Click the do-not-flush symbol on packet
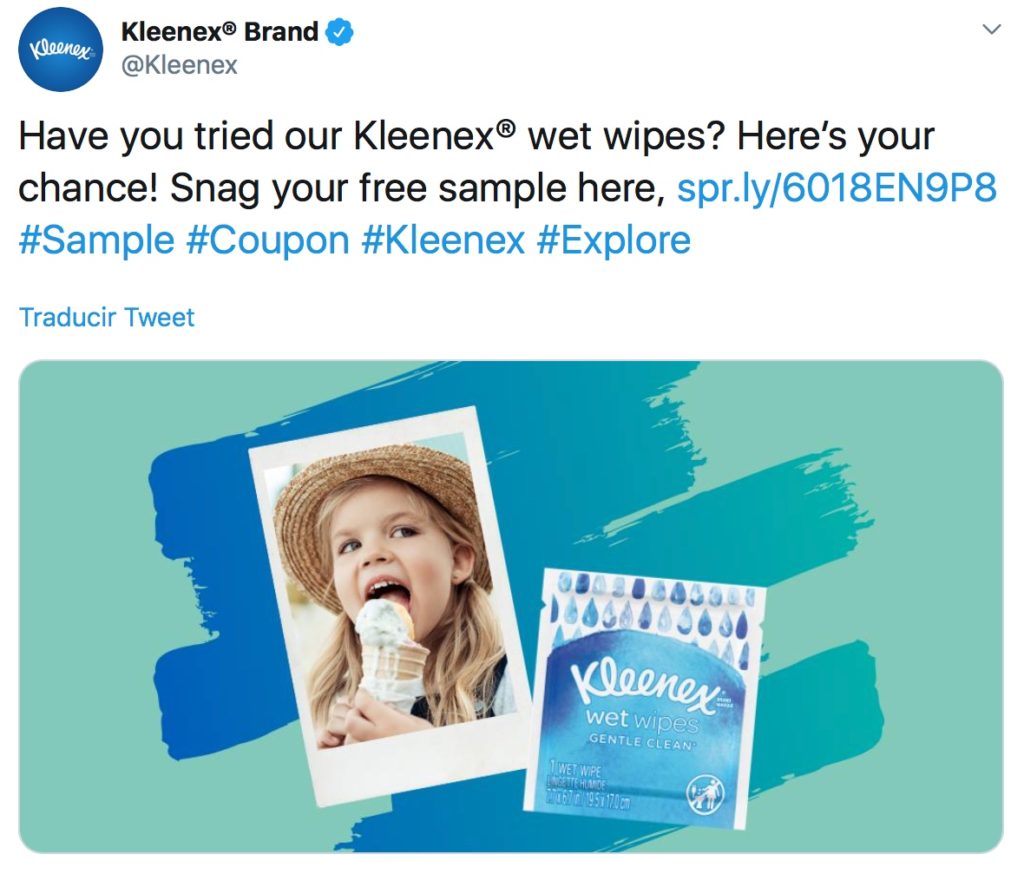The image size is (1024, 894). pos(704,794)
